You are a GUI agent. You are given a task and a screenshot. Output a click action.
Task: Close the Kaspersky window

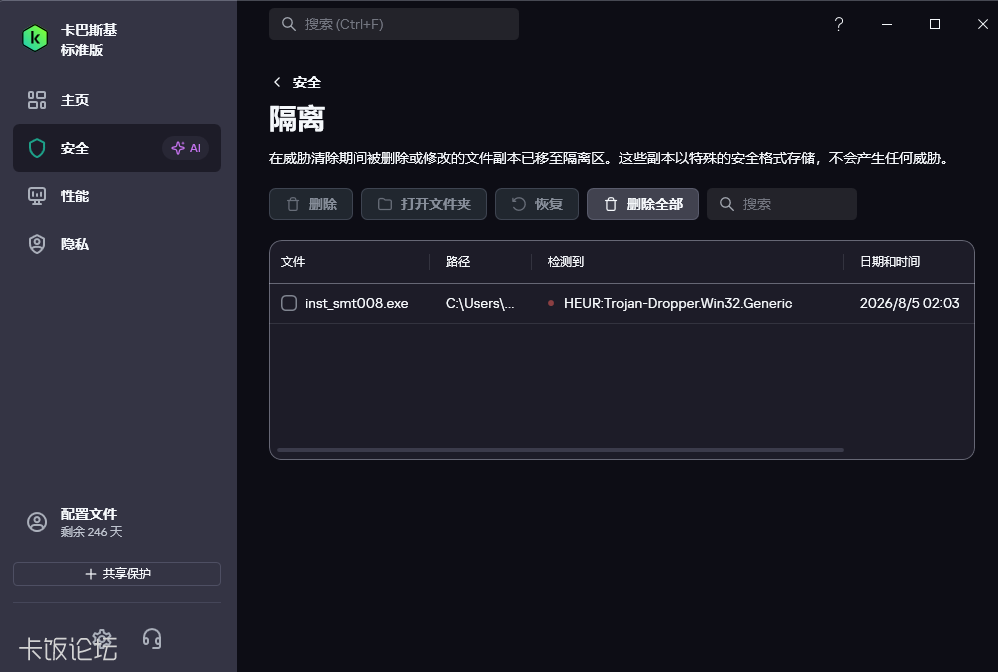(983, 24)
